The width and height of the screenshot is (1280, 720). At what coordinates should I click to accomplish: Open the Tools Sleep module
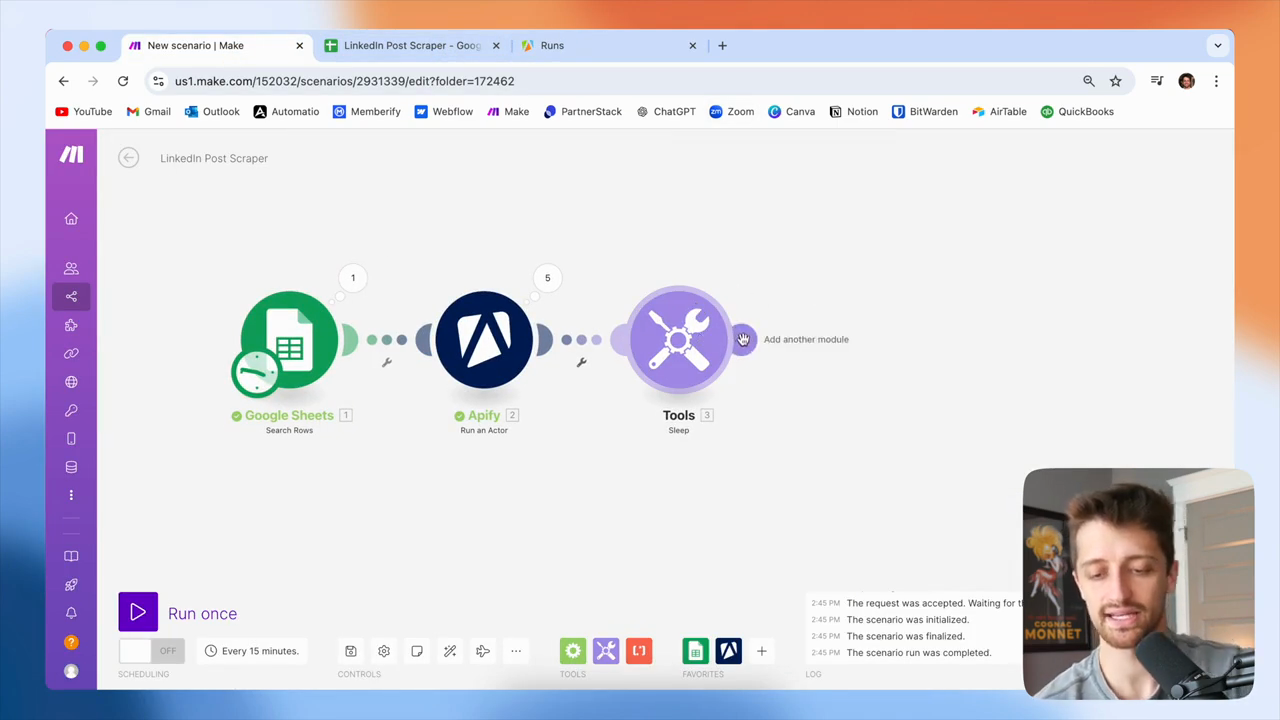click(x=679, y=340)
